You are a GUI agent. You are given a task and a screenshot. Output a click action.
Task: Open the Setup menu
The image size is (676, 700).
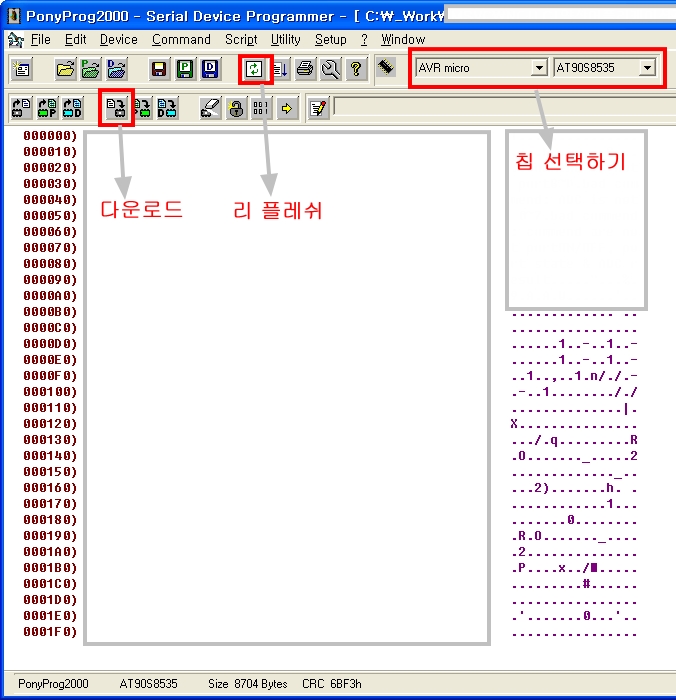tap(330, 40)
